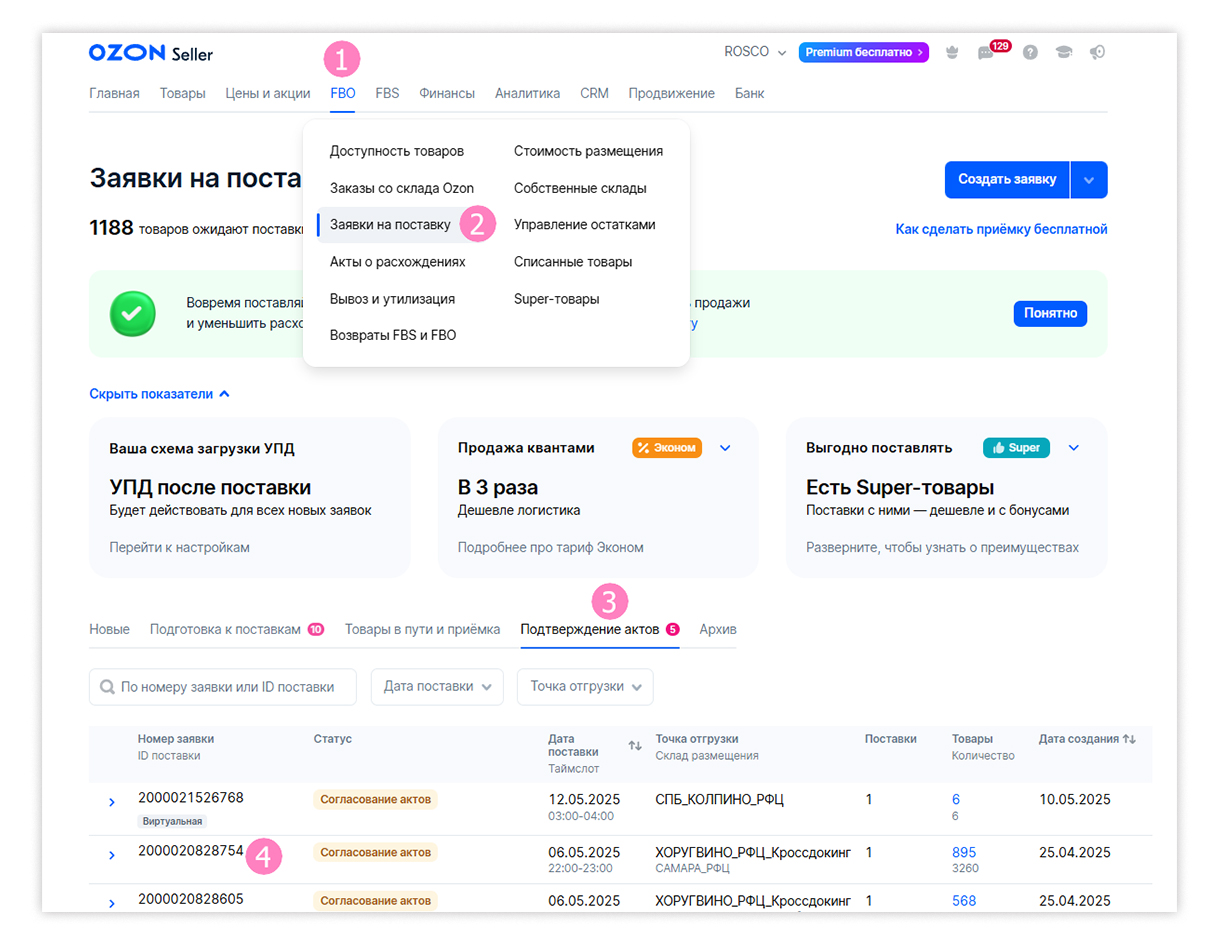The image size is (1219, 945).
Task: Click the ХОРУГВИНО_РФЦ_Кроссдокинг cell with САМАРА_РФЦ
Action: 753,859
